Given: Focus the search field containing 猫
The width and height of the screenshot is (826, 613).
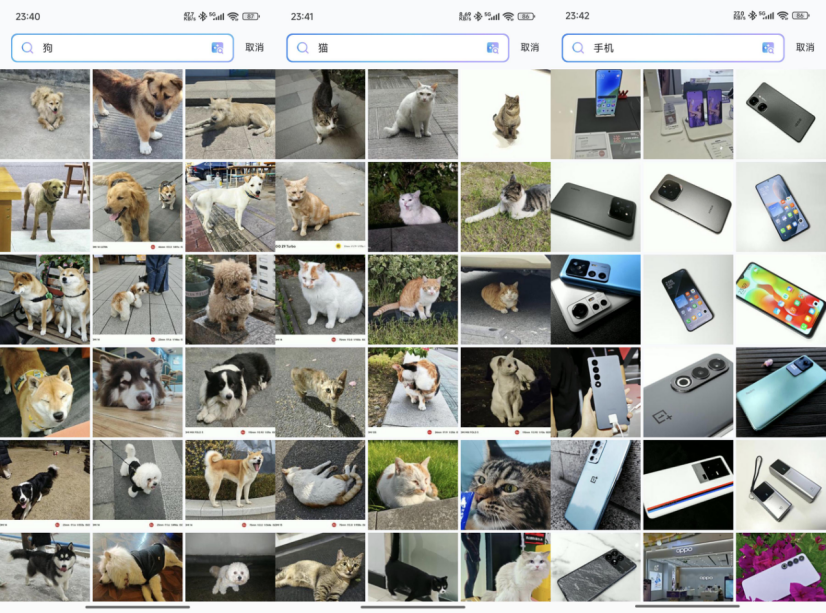Looking at the screenshot, I should (398, 48).
